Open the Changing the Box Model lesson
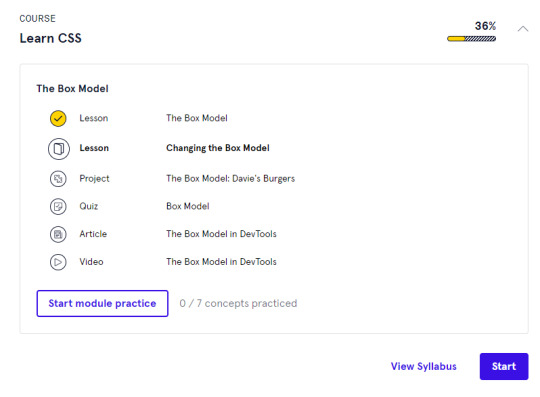The height and width of the screenshot is (397, 540). coord(218,148)
